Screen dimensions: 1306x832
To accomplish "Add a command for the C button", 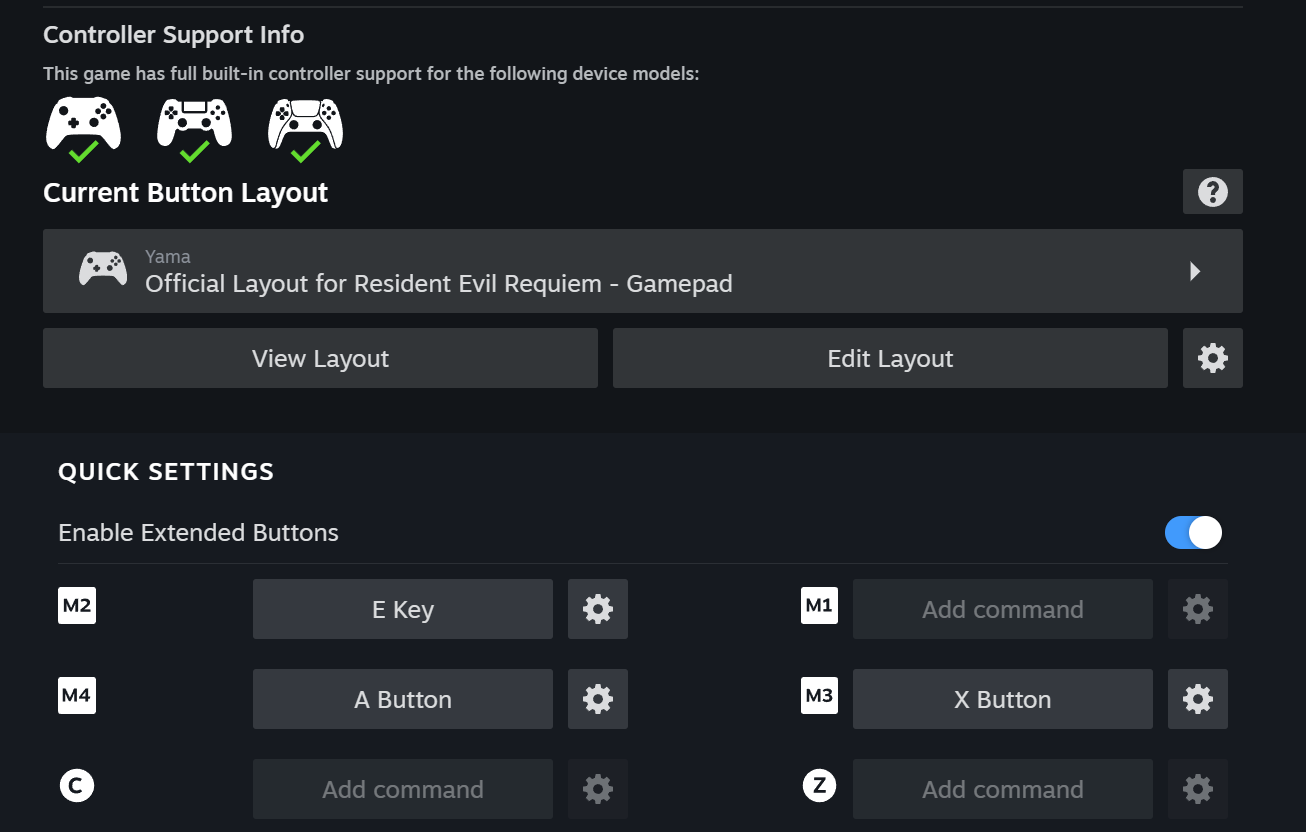I will click(x=402, y=789).
